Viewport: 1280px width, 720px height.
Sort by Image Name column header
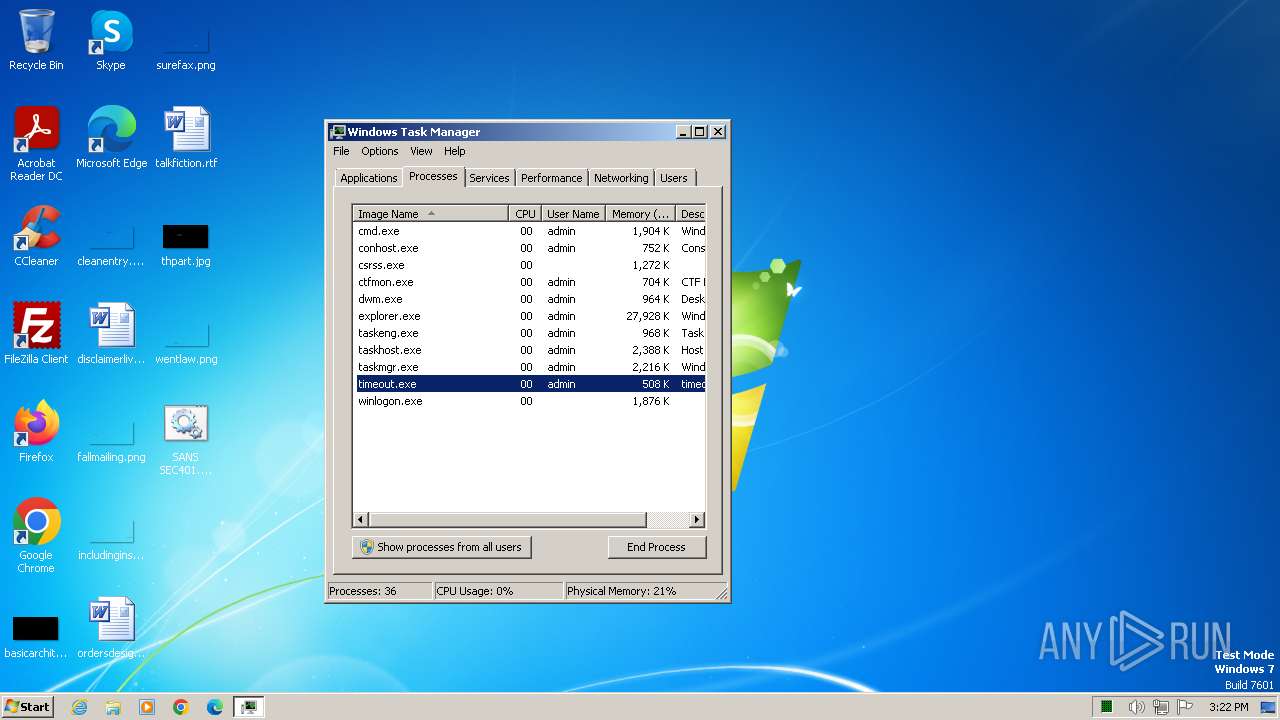(430, 214)
